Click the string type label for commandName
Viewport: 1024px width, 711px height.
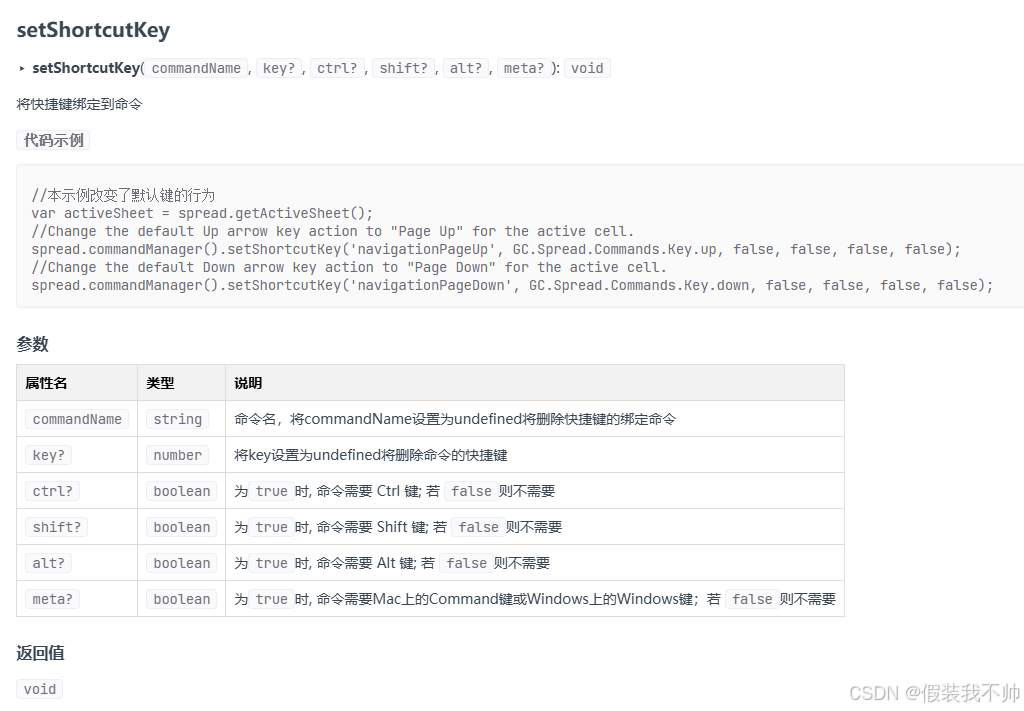tap(176, 419)
